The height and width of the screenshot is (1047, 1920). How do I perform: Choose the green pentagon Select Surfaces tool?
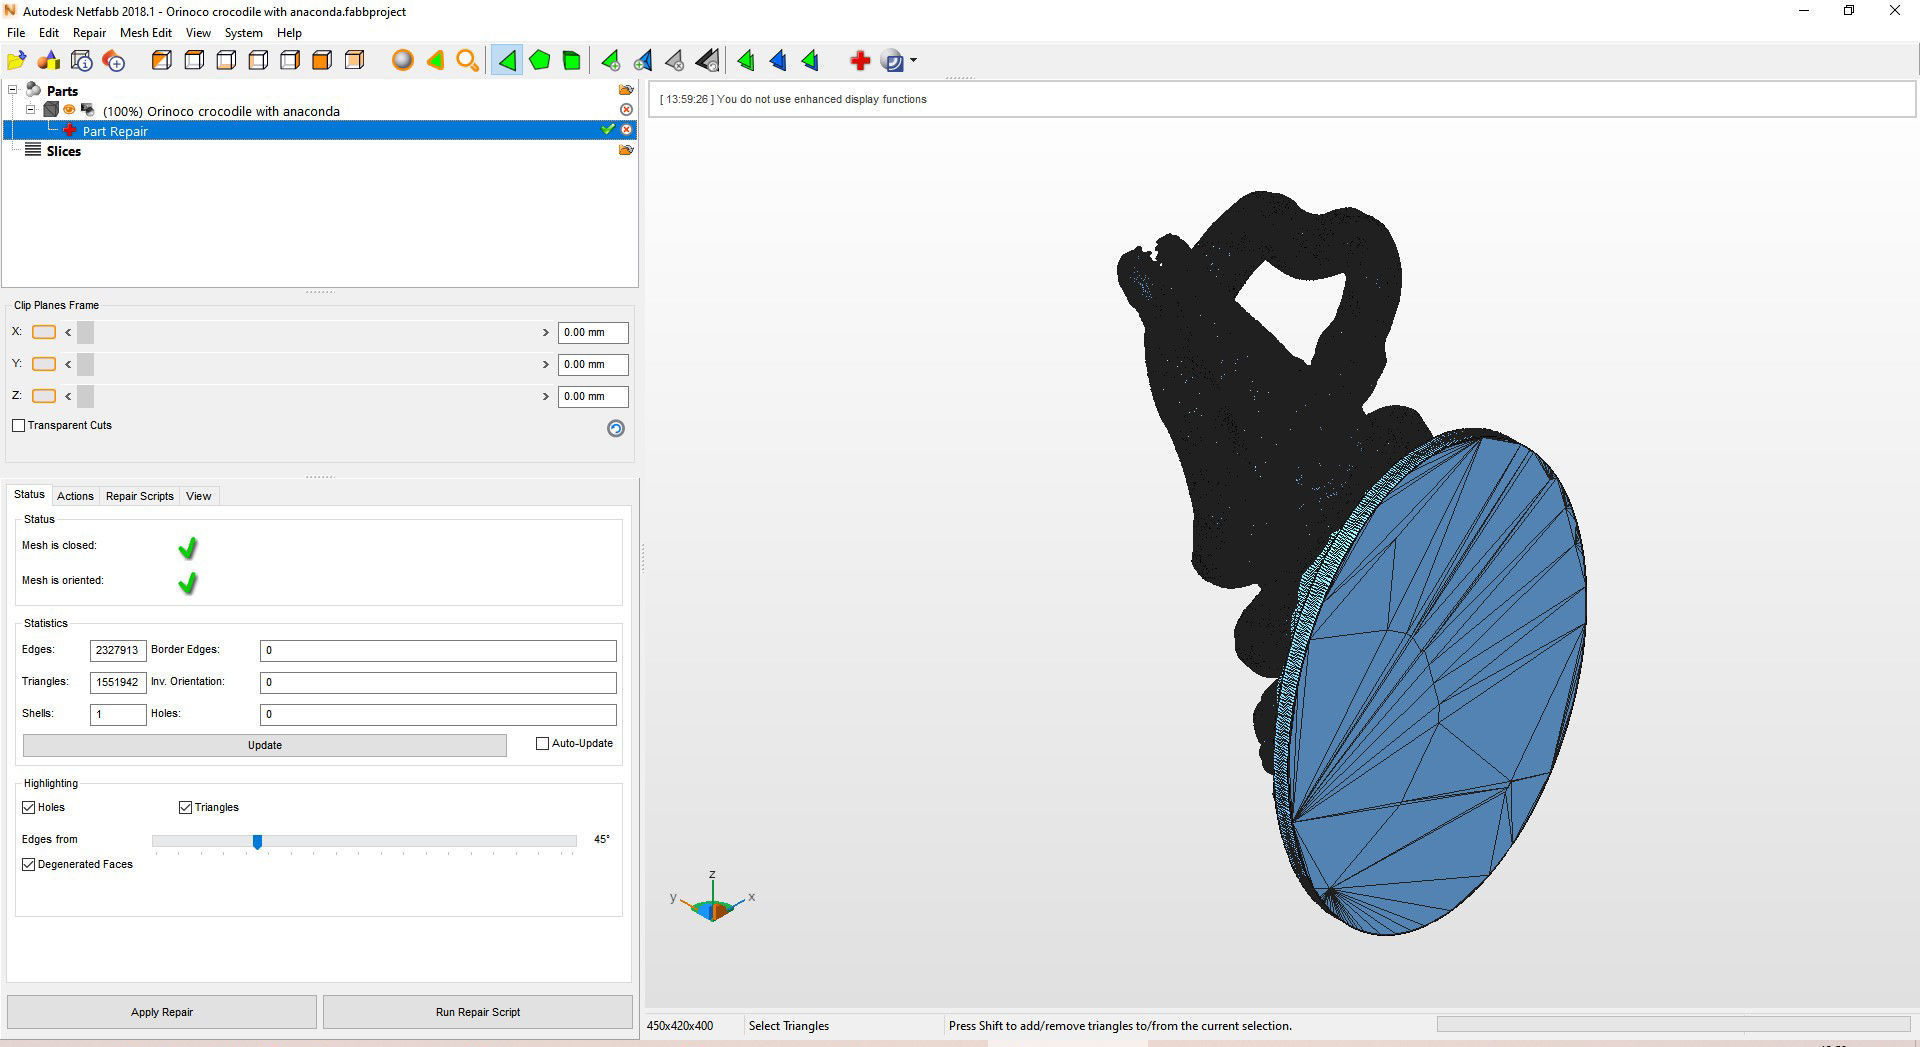tap(540, 61)
